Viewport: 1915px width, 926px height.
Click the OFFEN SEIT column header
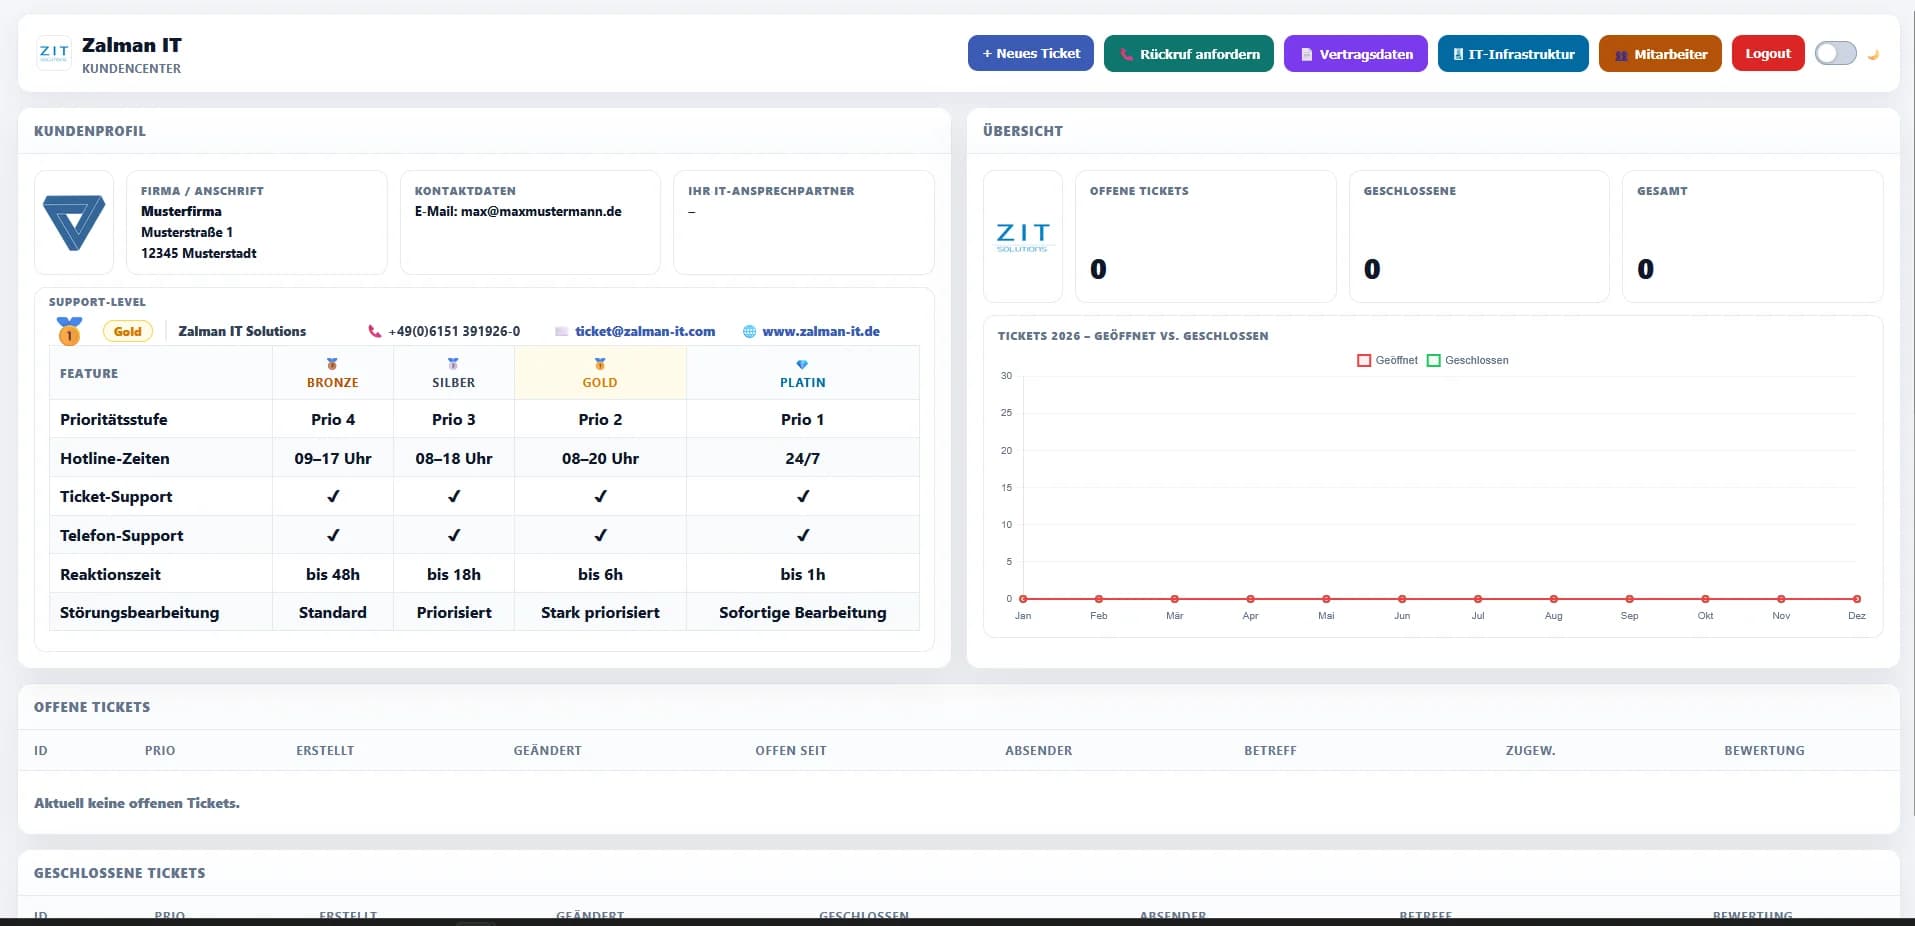point(791,750)
